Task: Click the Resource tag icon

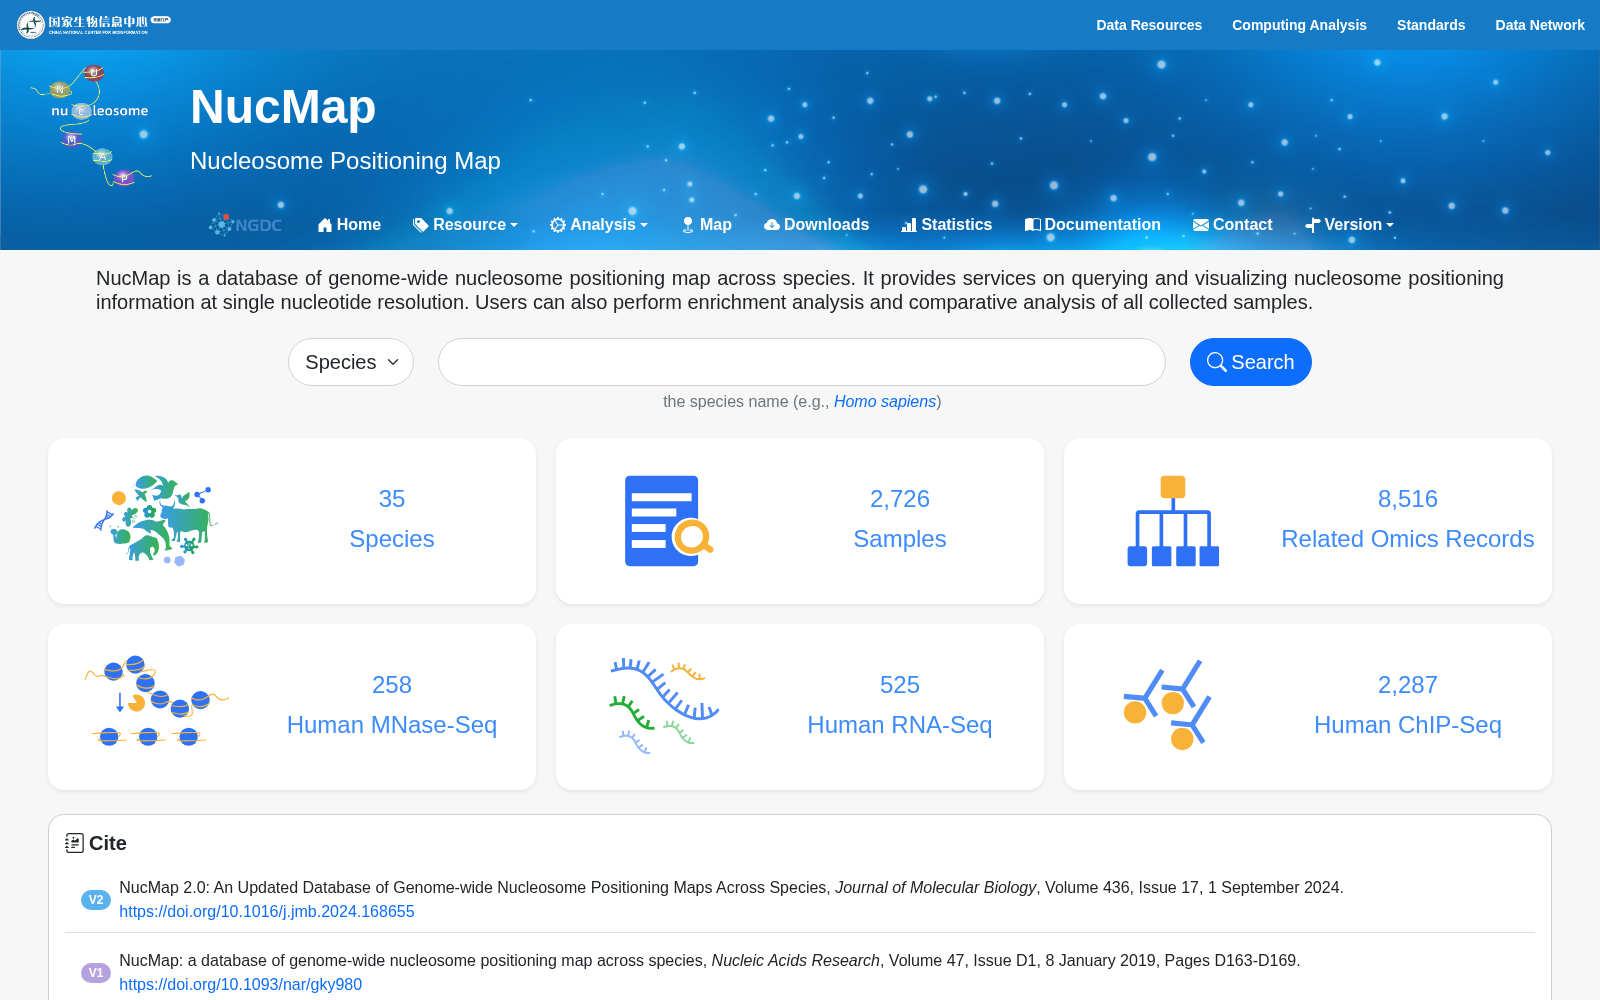Action: pyautogui.click(x=421, y=225)
